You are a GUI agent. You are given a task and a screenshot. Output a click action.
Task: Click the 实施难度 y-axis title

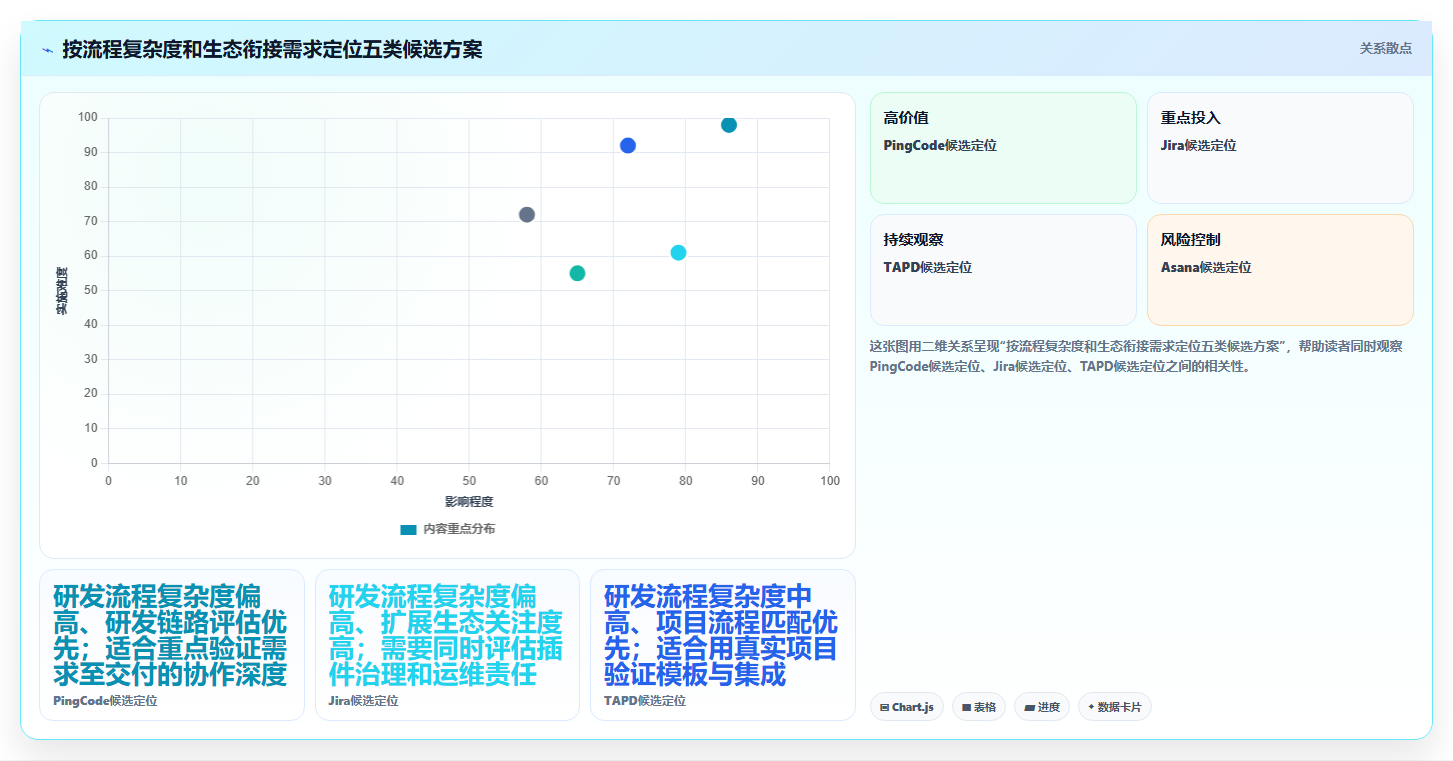coord(62,291)
